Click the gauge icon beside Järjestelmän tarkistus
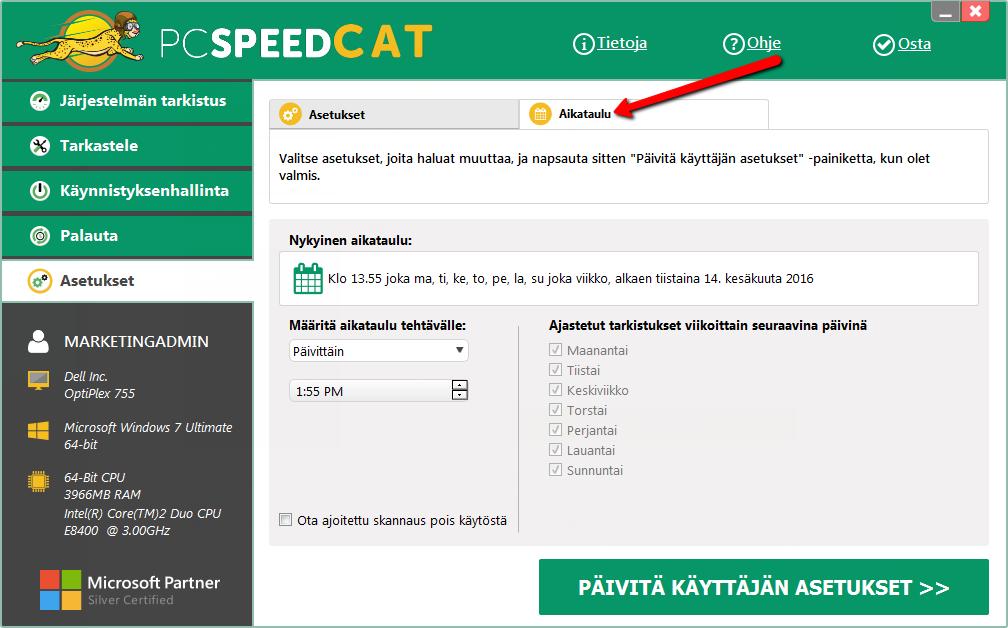Screen dimensions: 1008x628 (40, 101)
